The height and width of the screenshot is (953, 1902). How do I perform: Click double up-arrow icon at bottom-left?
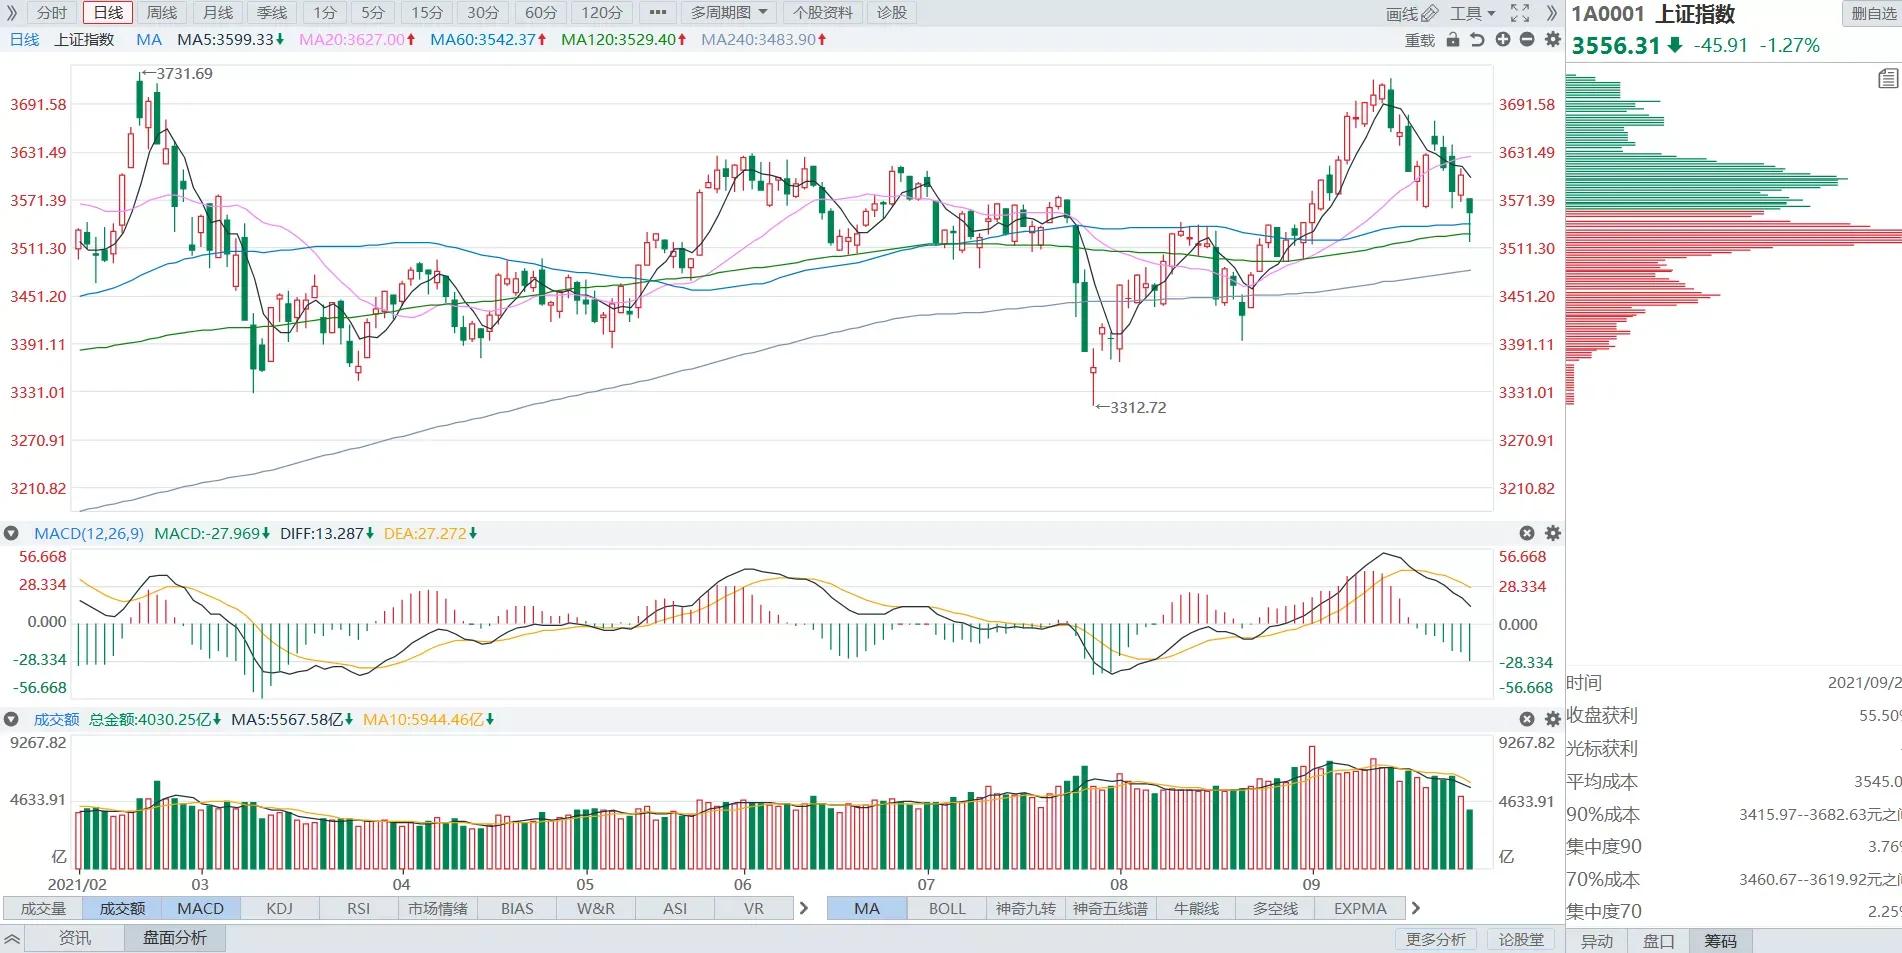[12, 938]
